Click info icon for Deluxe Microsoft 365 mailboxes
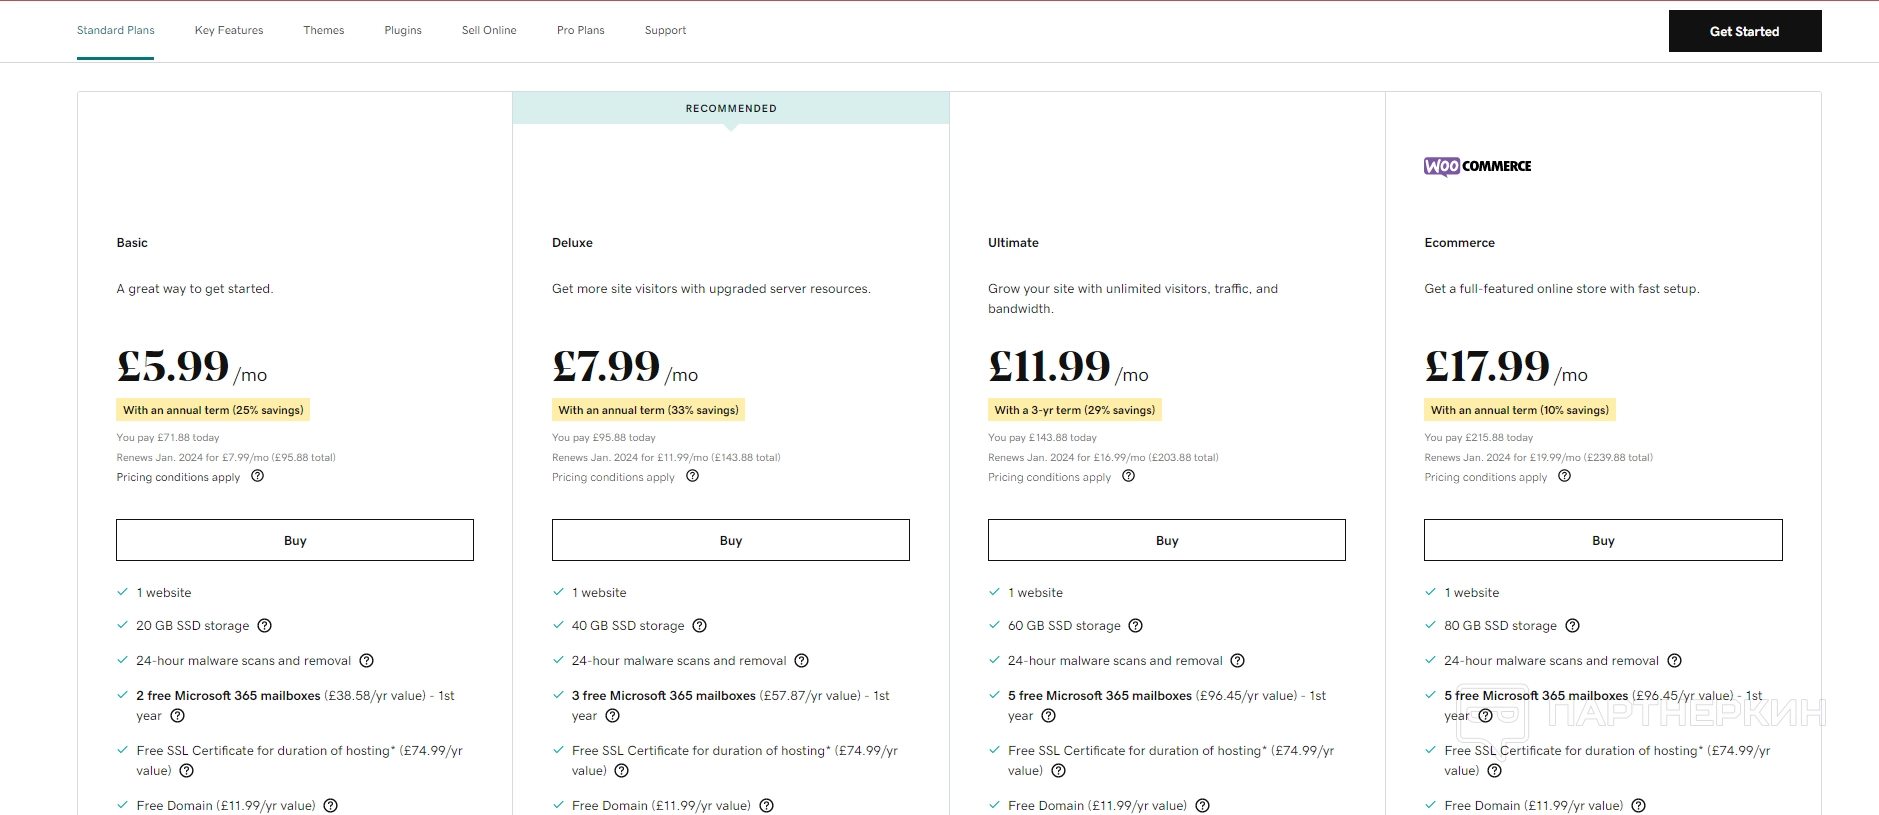The height and width of the screenshot is (815, 1879). click(613, 716)
